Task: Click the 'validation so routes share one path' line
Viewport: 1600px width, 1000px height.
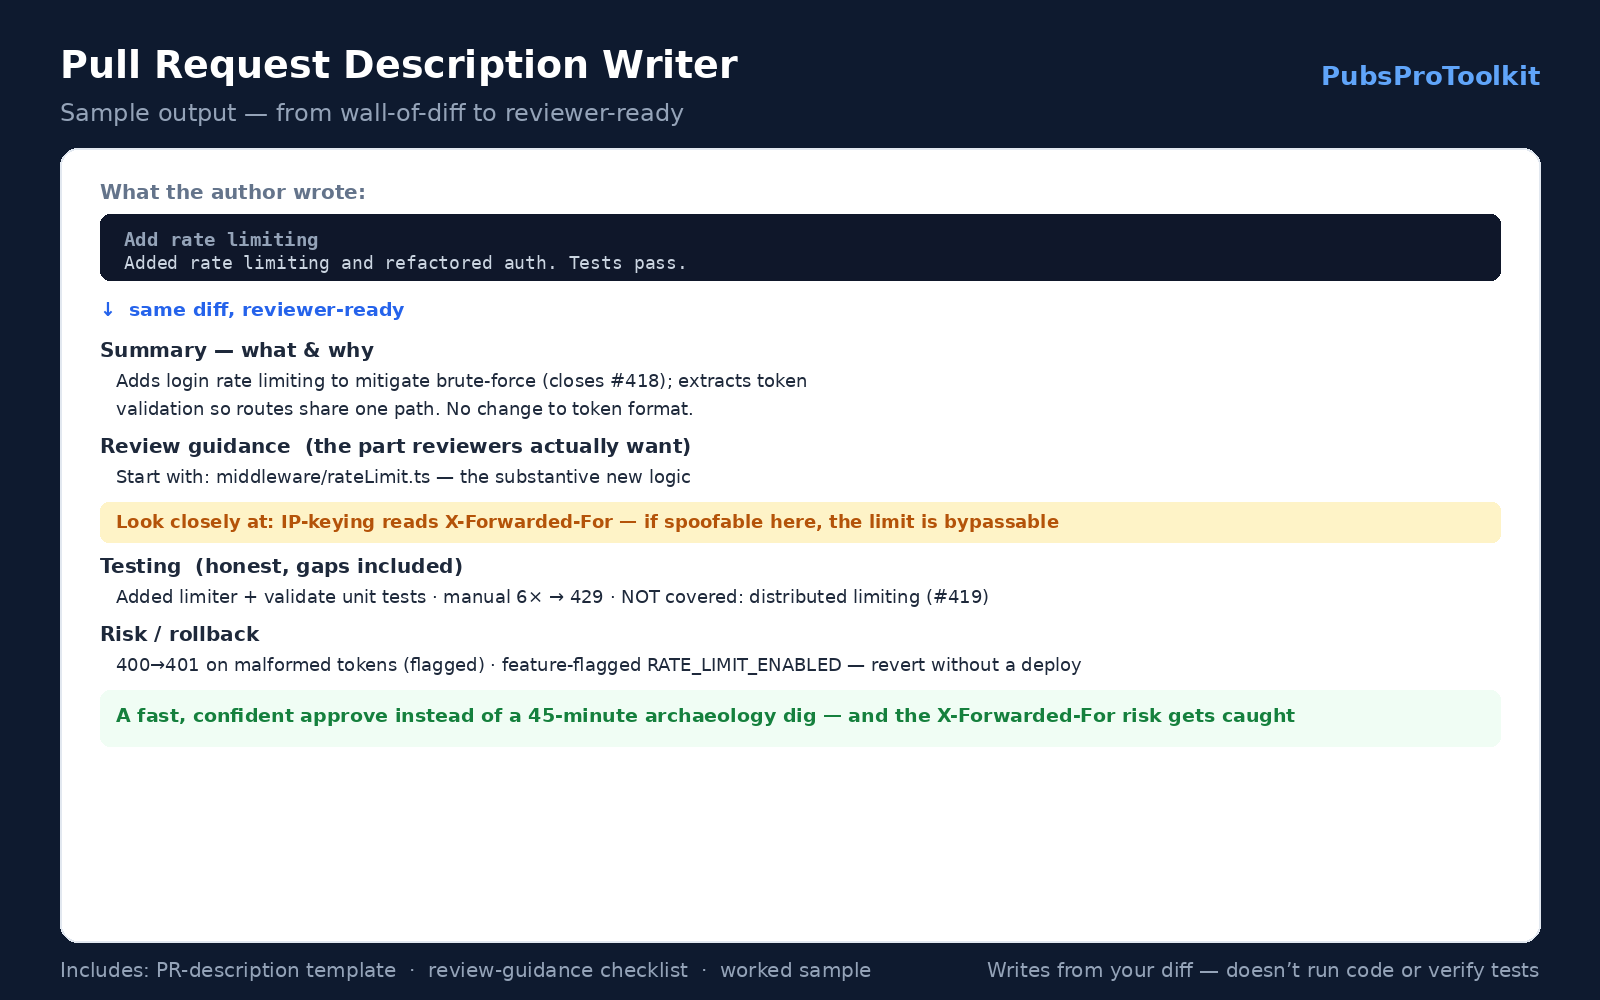Action: (x=404, y=409)
